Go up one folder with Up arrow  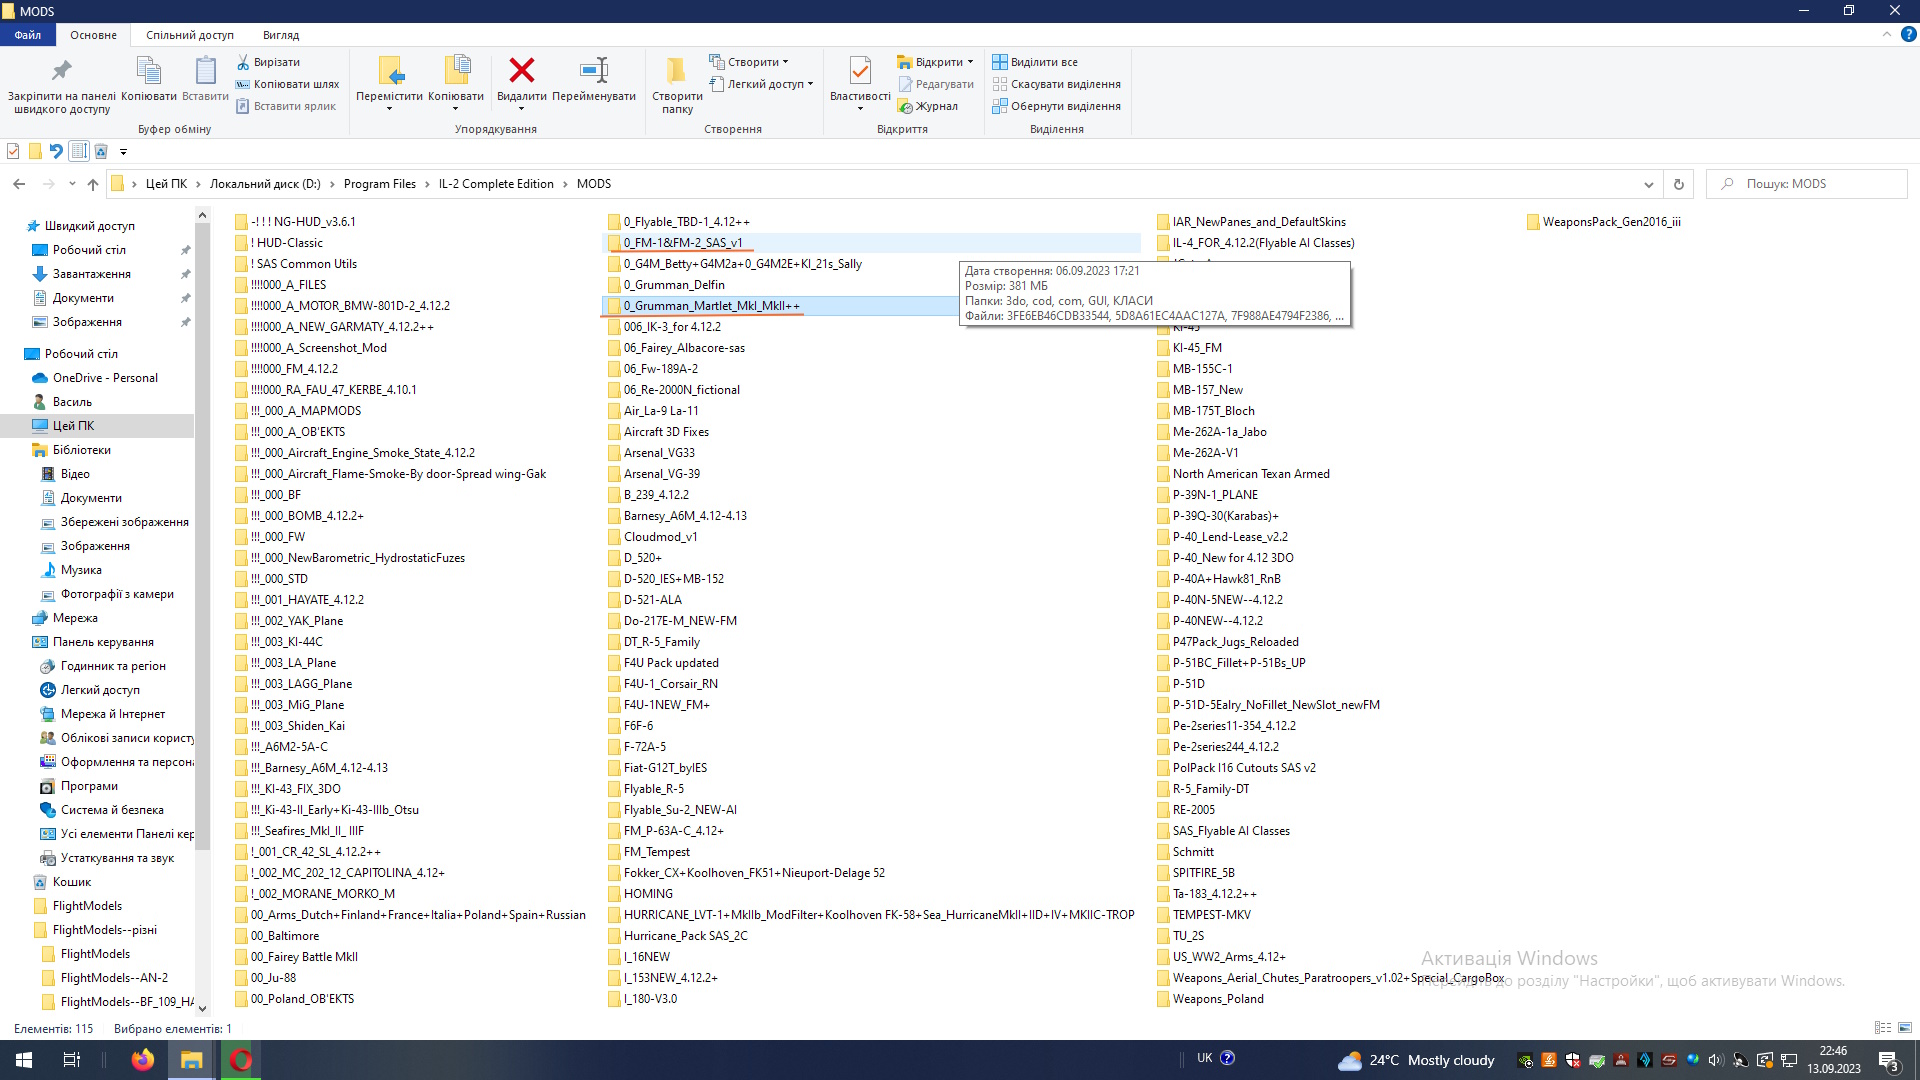pyautogui.click(x=93, y=184)
